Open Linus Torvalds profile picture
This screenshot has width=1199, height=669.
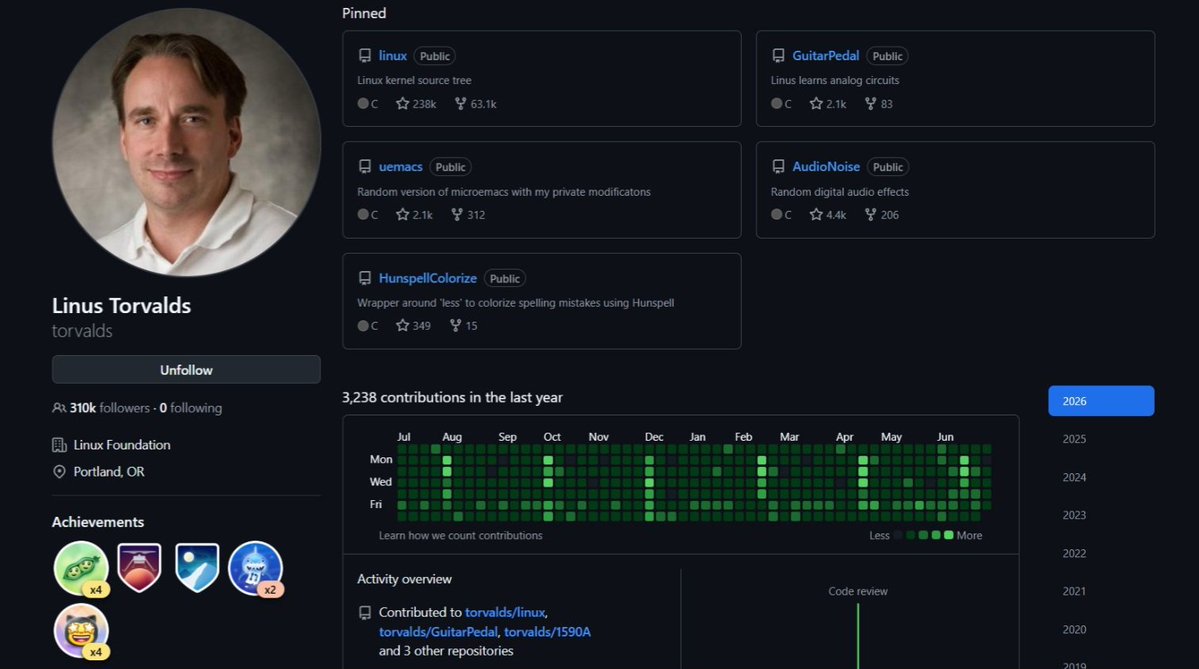[186, 141]
